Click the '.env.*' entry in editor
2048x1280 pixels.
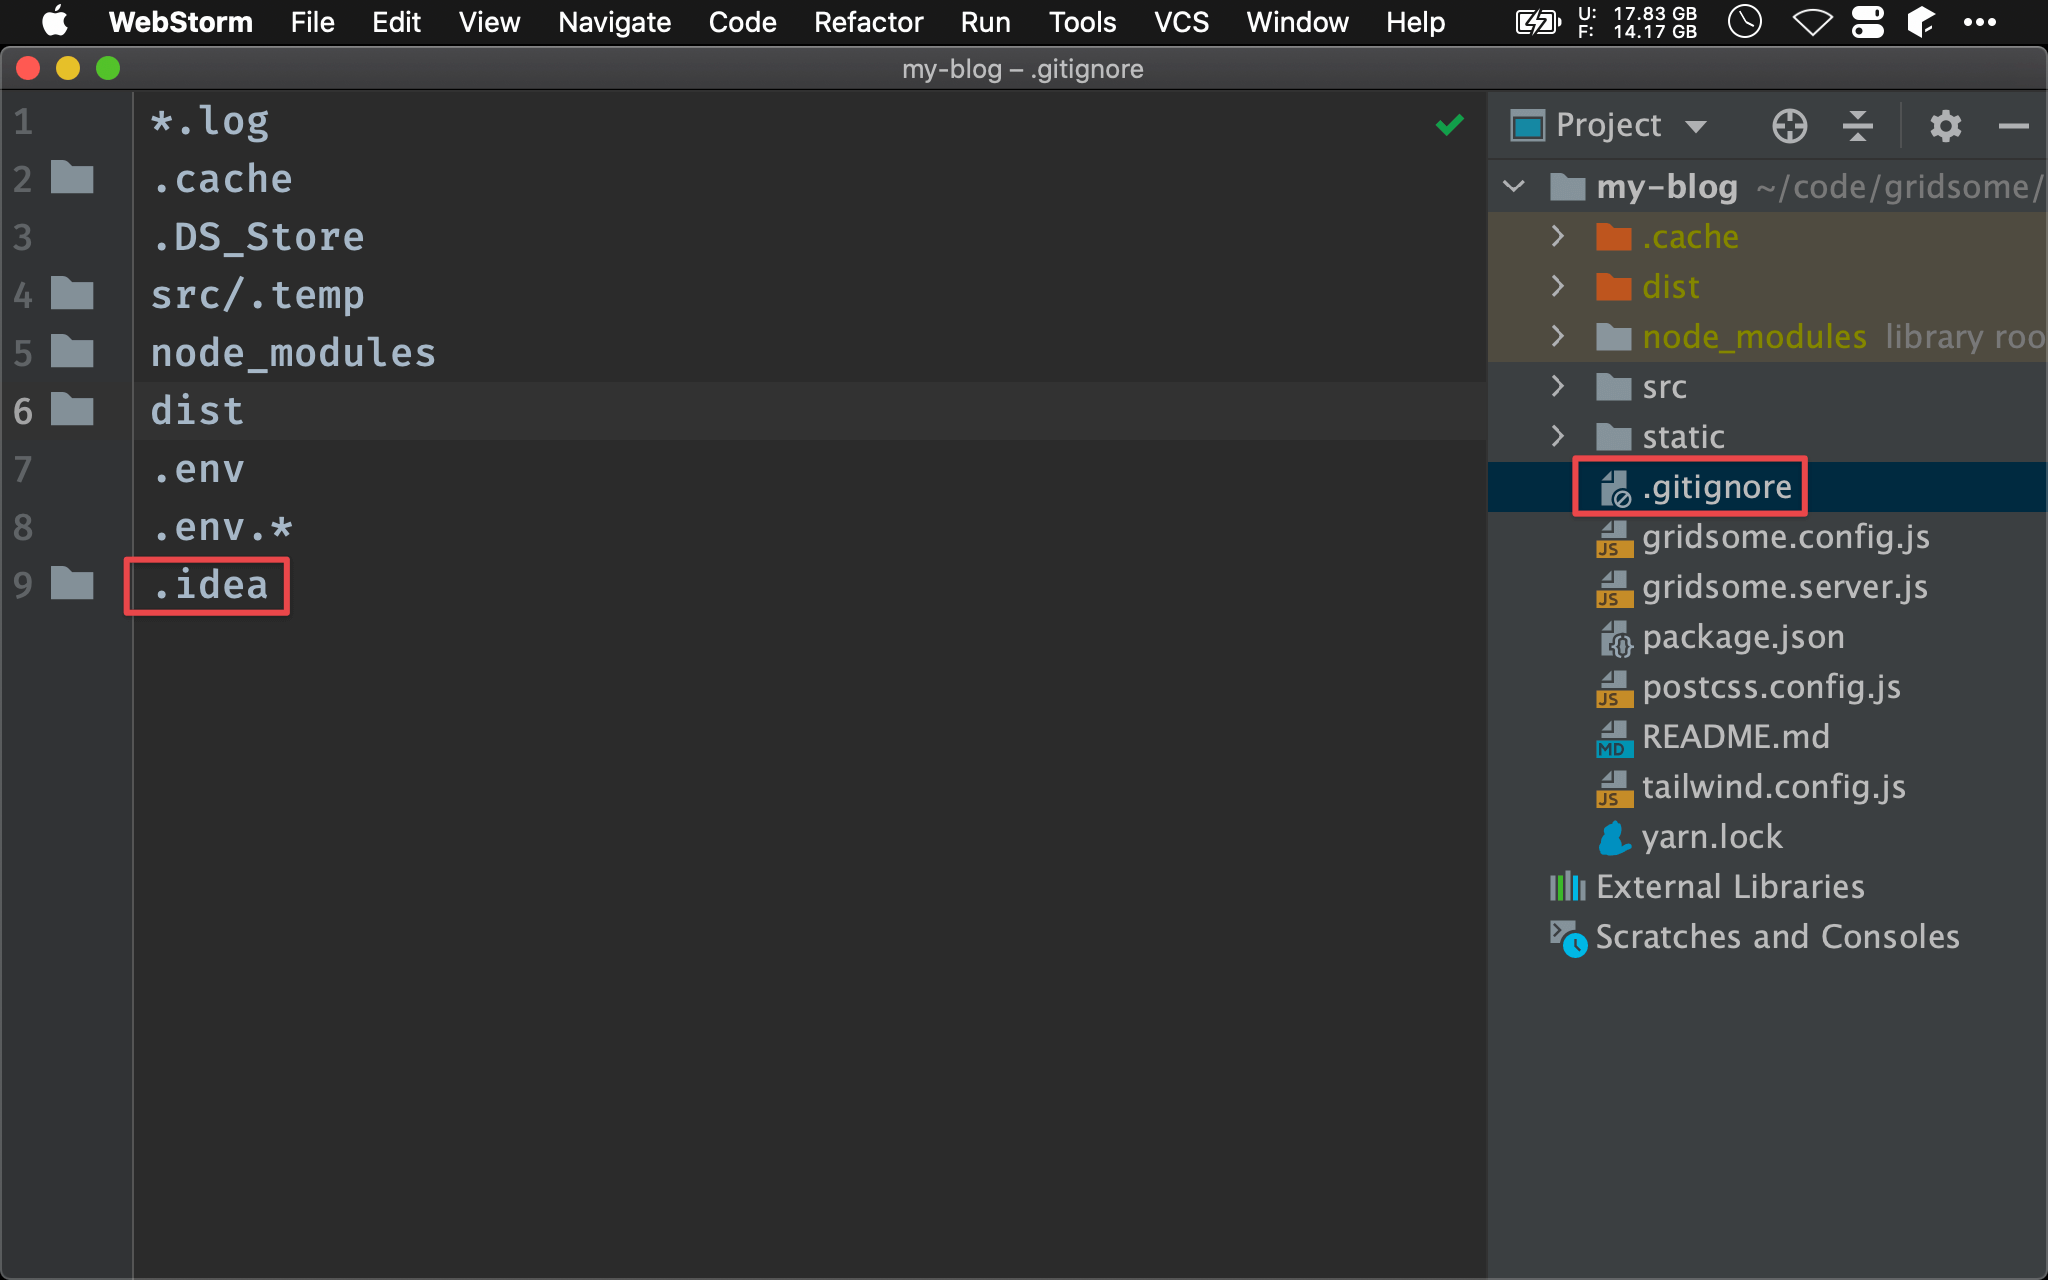pos(222,527)
